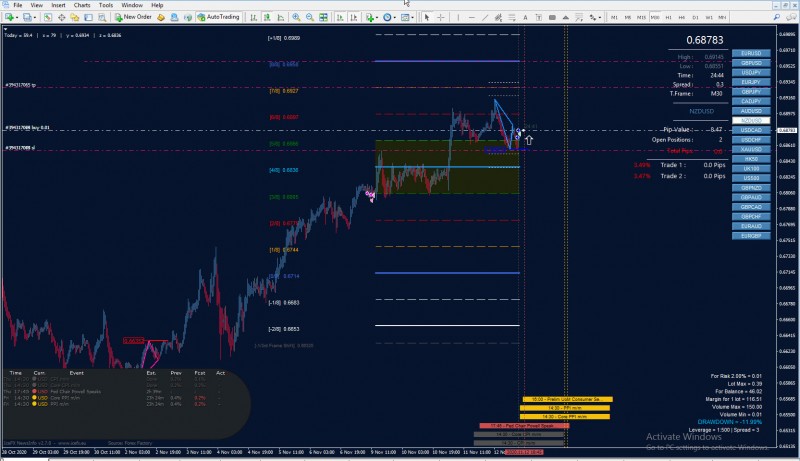
Task: Switch symbol to XAUUSD button
Action: tap(751, 149)
